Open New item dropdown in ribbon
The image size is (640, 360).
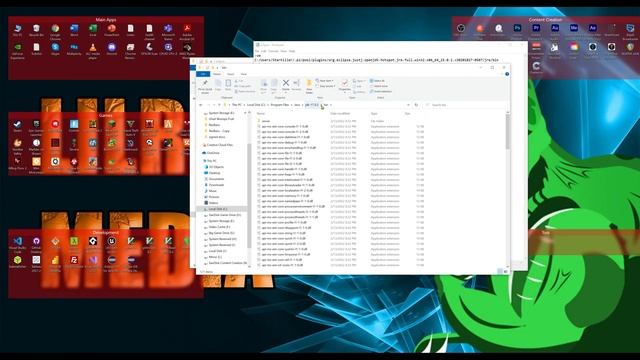(x=325, y=81)
